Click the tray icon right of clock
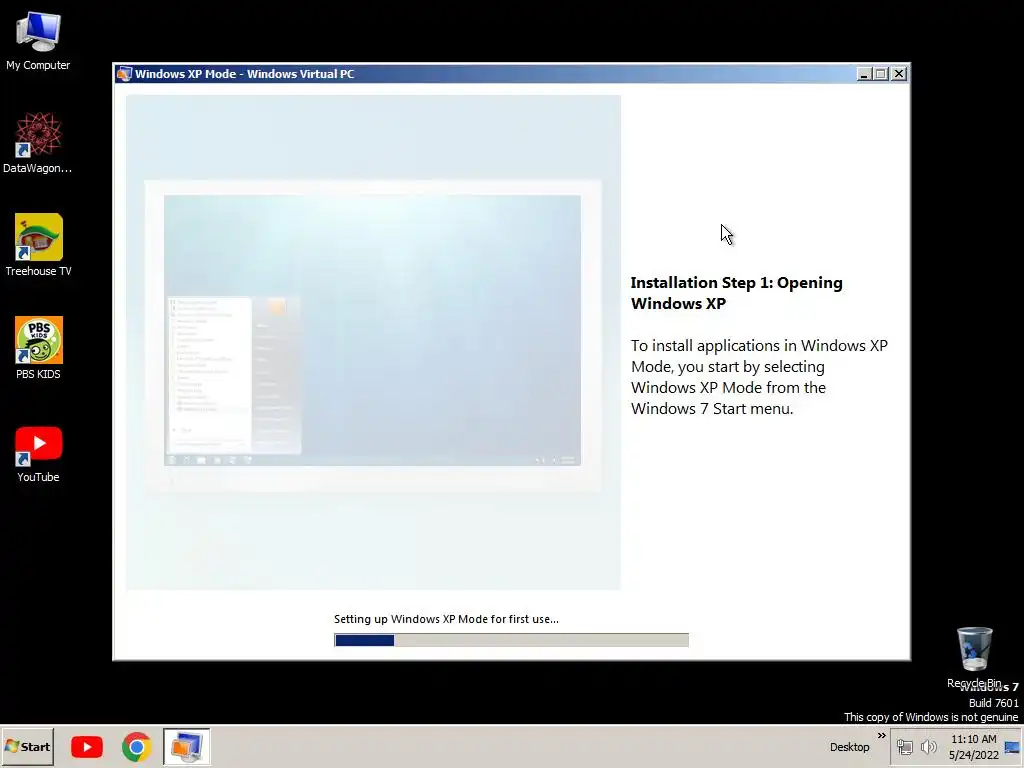Image resolution: width=1024 pixels, height=768 pixels. coord(1012,748)
